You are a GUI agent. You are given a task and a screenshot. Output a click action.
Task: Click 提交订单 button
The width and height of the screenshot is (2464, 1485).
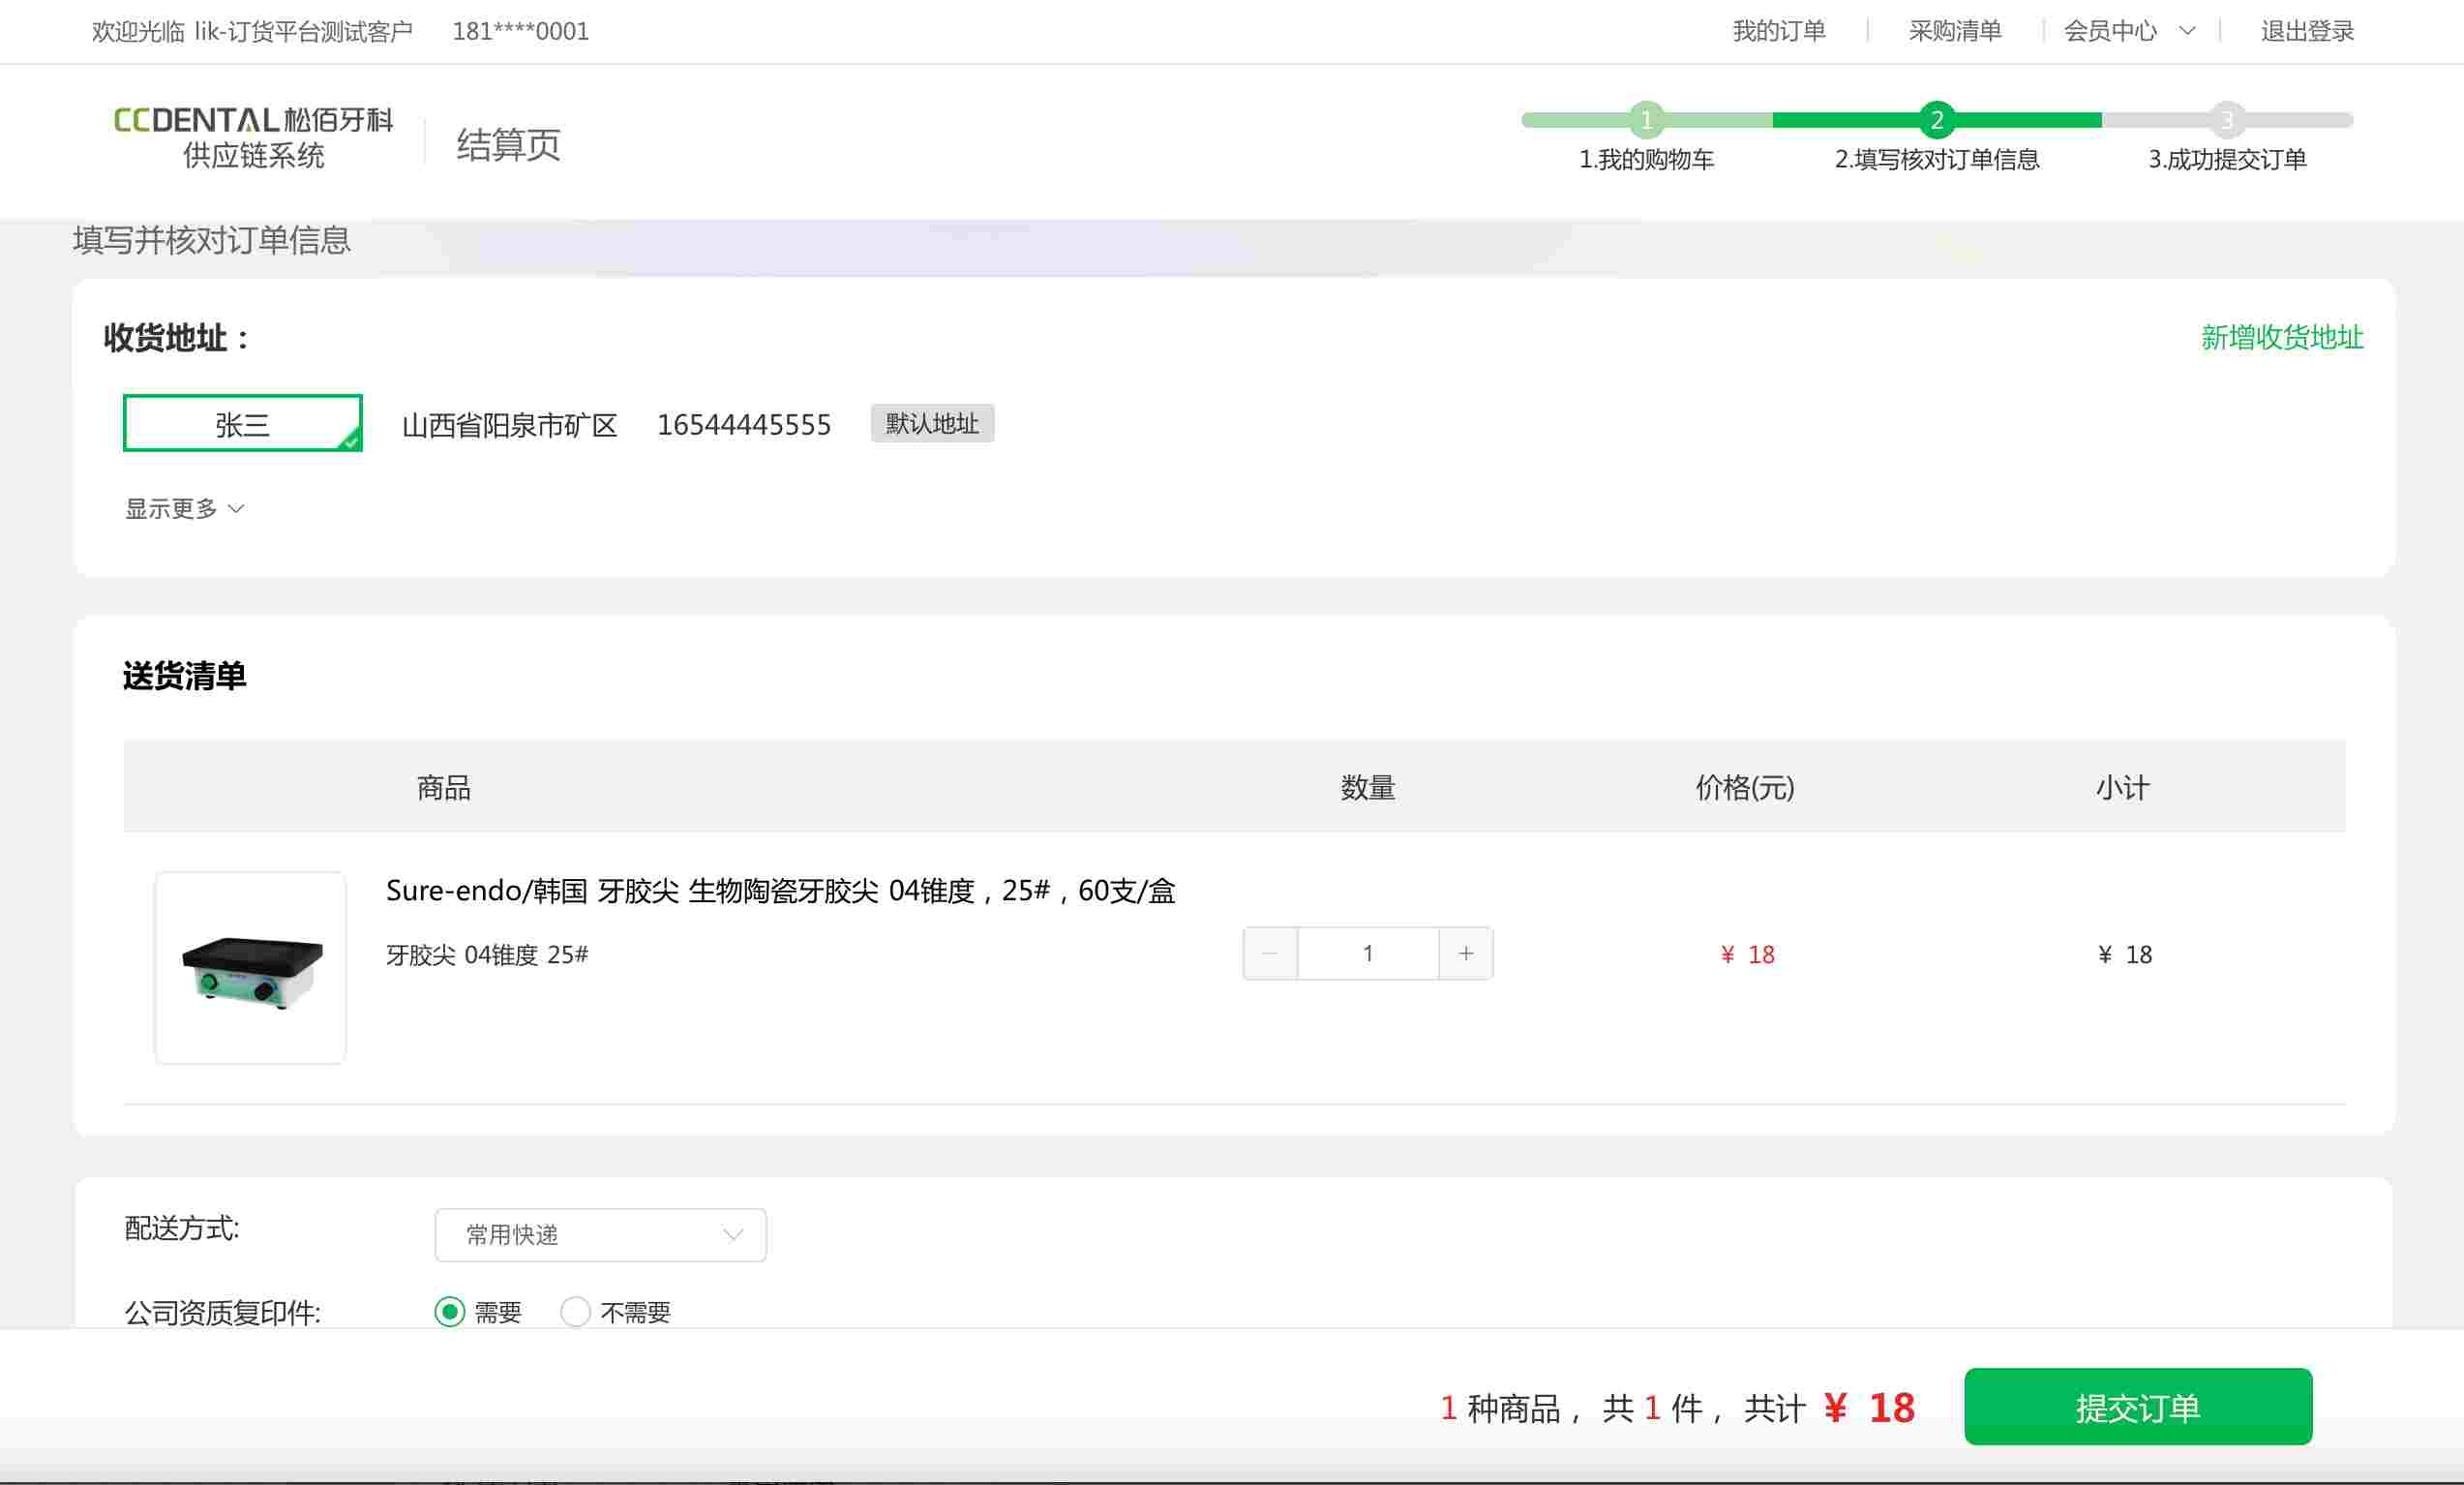click(x=2138, y=1407)
